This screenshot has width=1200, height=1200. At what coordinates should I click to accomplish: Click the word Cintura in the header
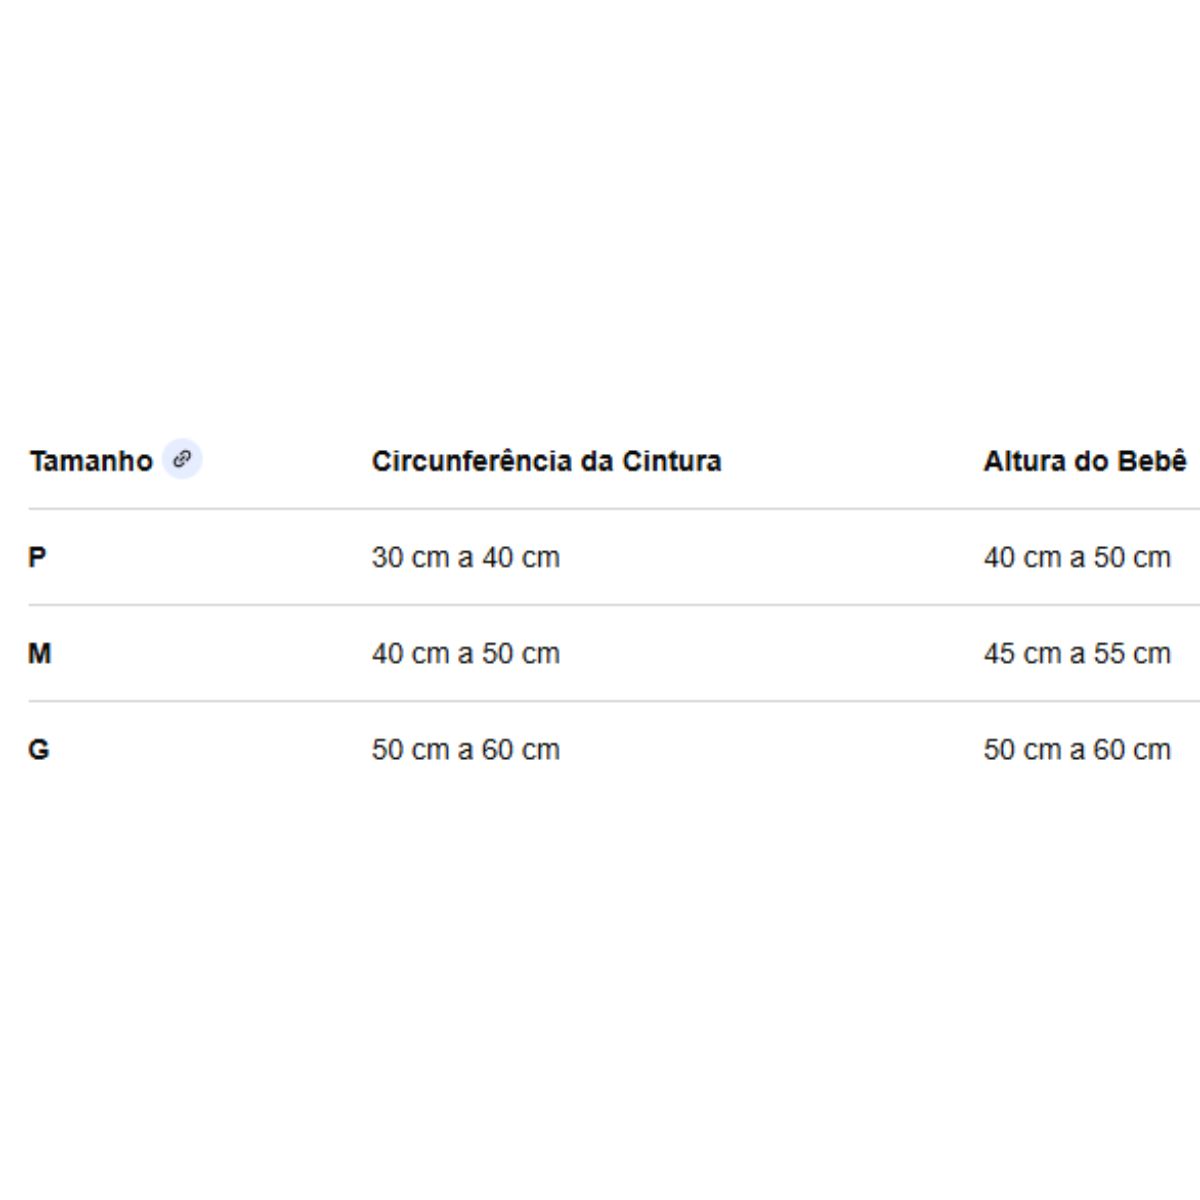(x=671, y=461)
